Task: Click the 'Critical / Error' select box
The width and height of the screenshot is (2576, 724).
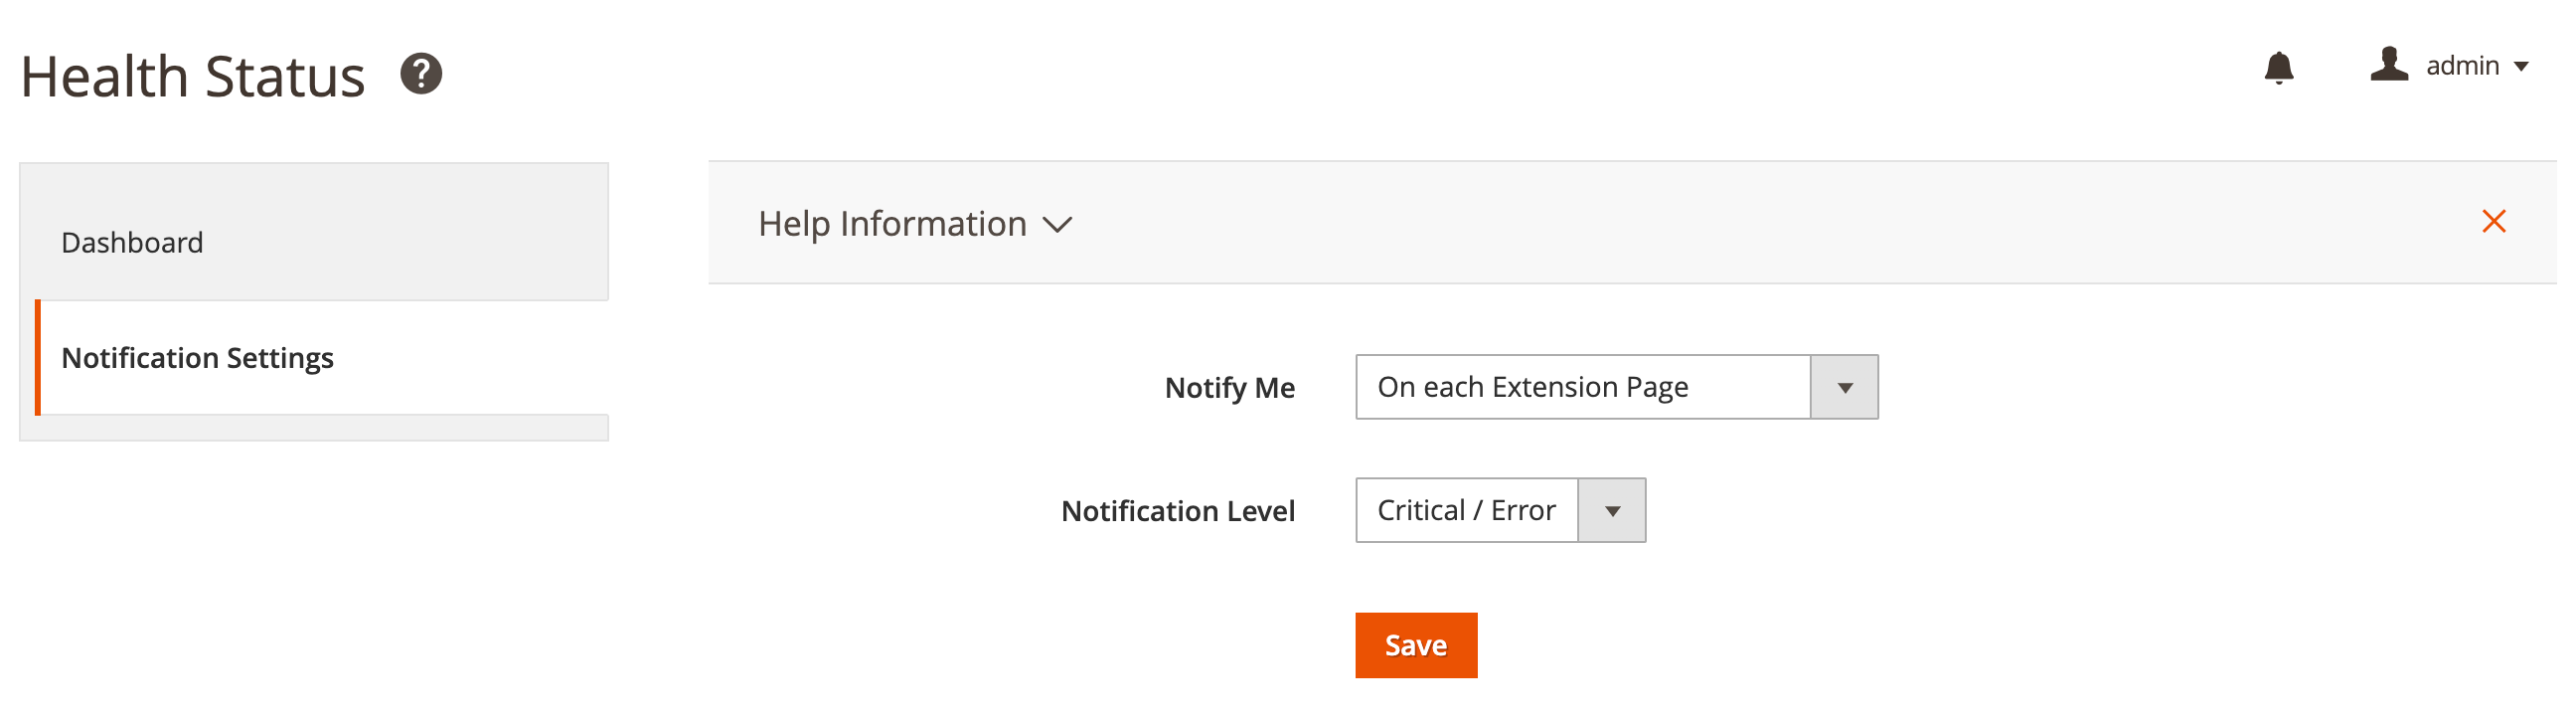Action: pos(1466,511)
